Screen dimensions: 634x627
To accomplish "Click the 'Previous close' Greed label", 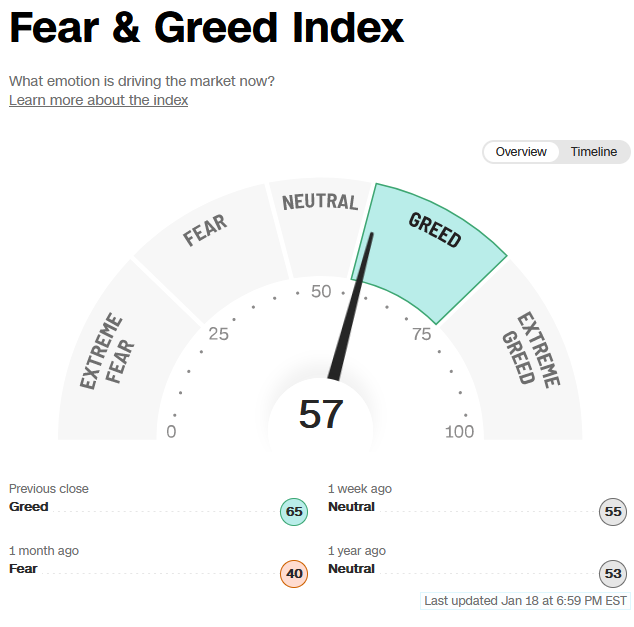I will (x=29, y=507).
